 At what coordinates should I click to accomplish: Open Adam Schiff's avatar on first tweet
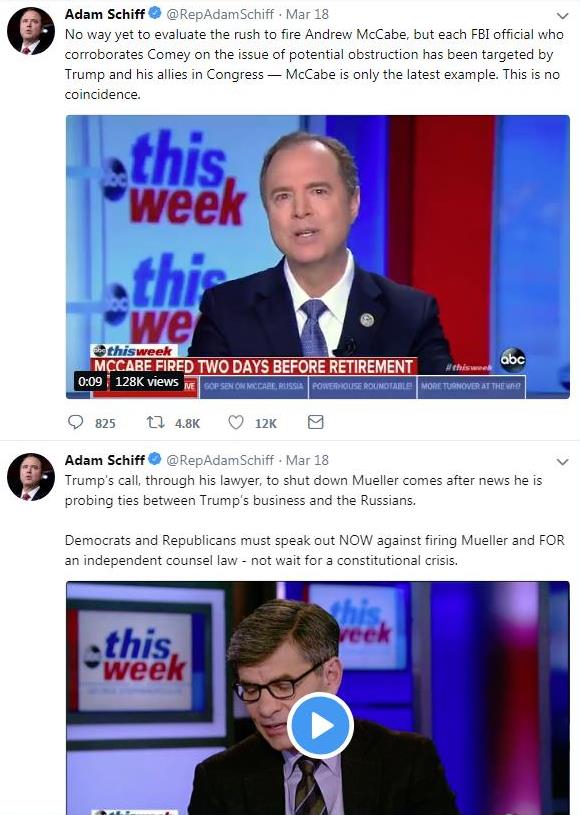[x=31, y=31]
